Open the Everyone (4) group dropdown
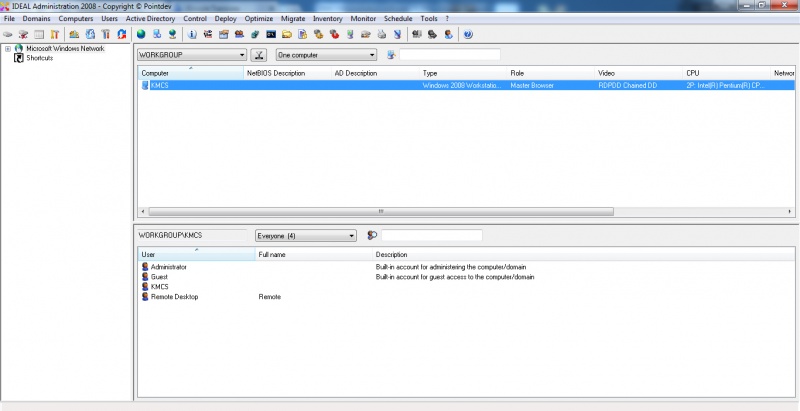Viewport: 800px width, 411px height. 306,236
